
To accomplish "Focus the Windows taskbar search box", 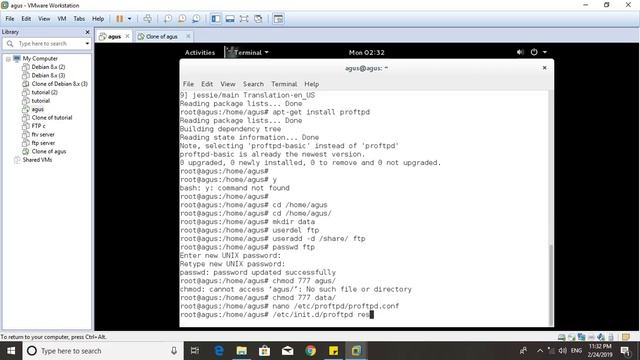I will pos(102,351).
